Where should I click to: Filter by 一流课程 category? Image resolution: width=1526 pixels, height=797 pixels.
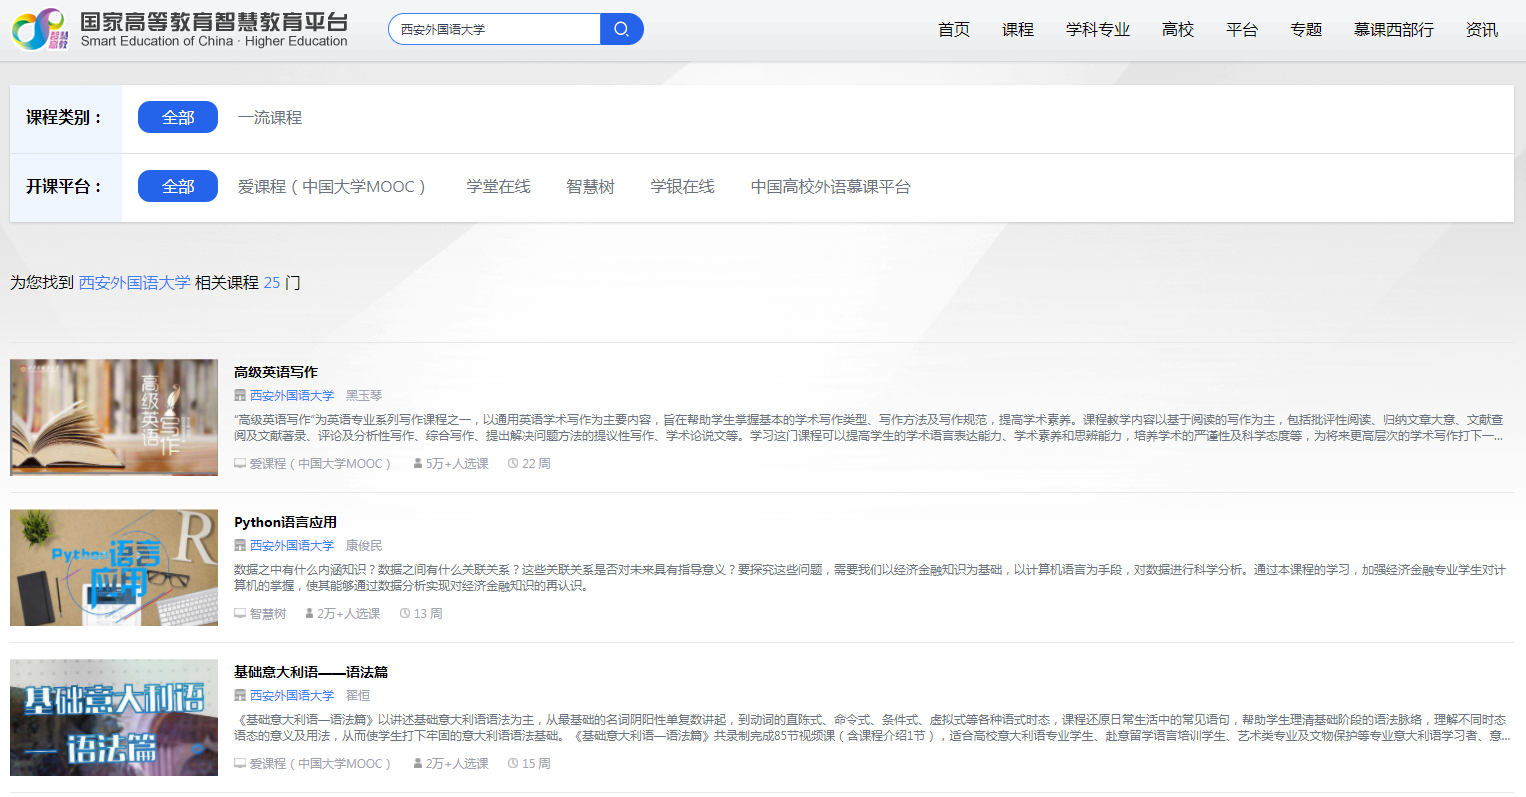(270, 118)
